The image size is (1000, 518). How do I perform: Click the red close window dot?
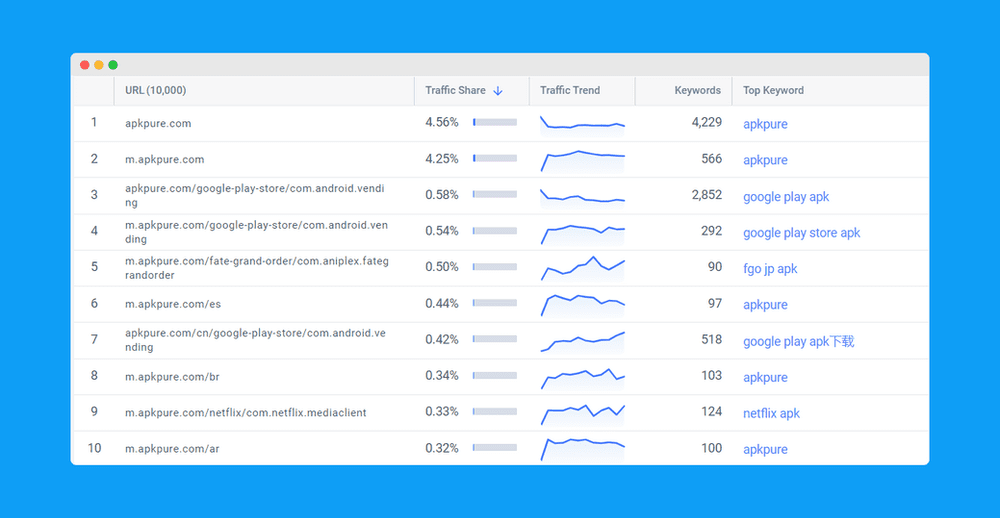(x=85, y=65)
